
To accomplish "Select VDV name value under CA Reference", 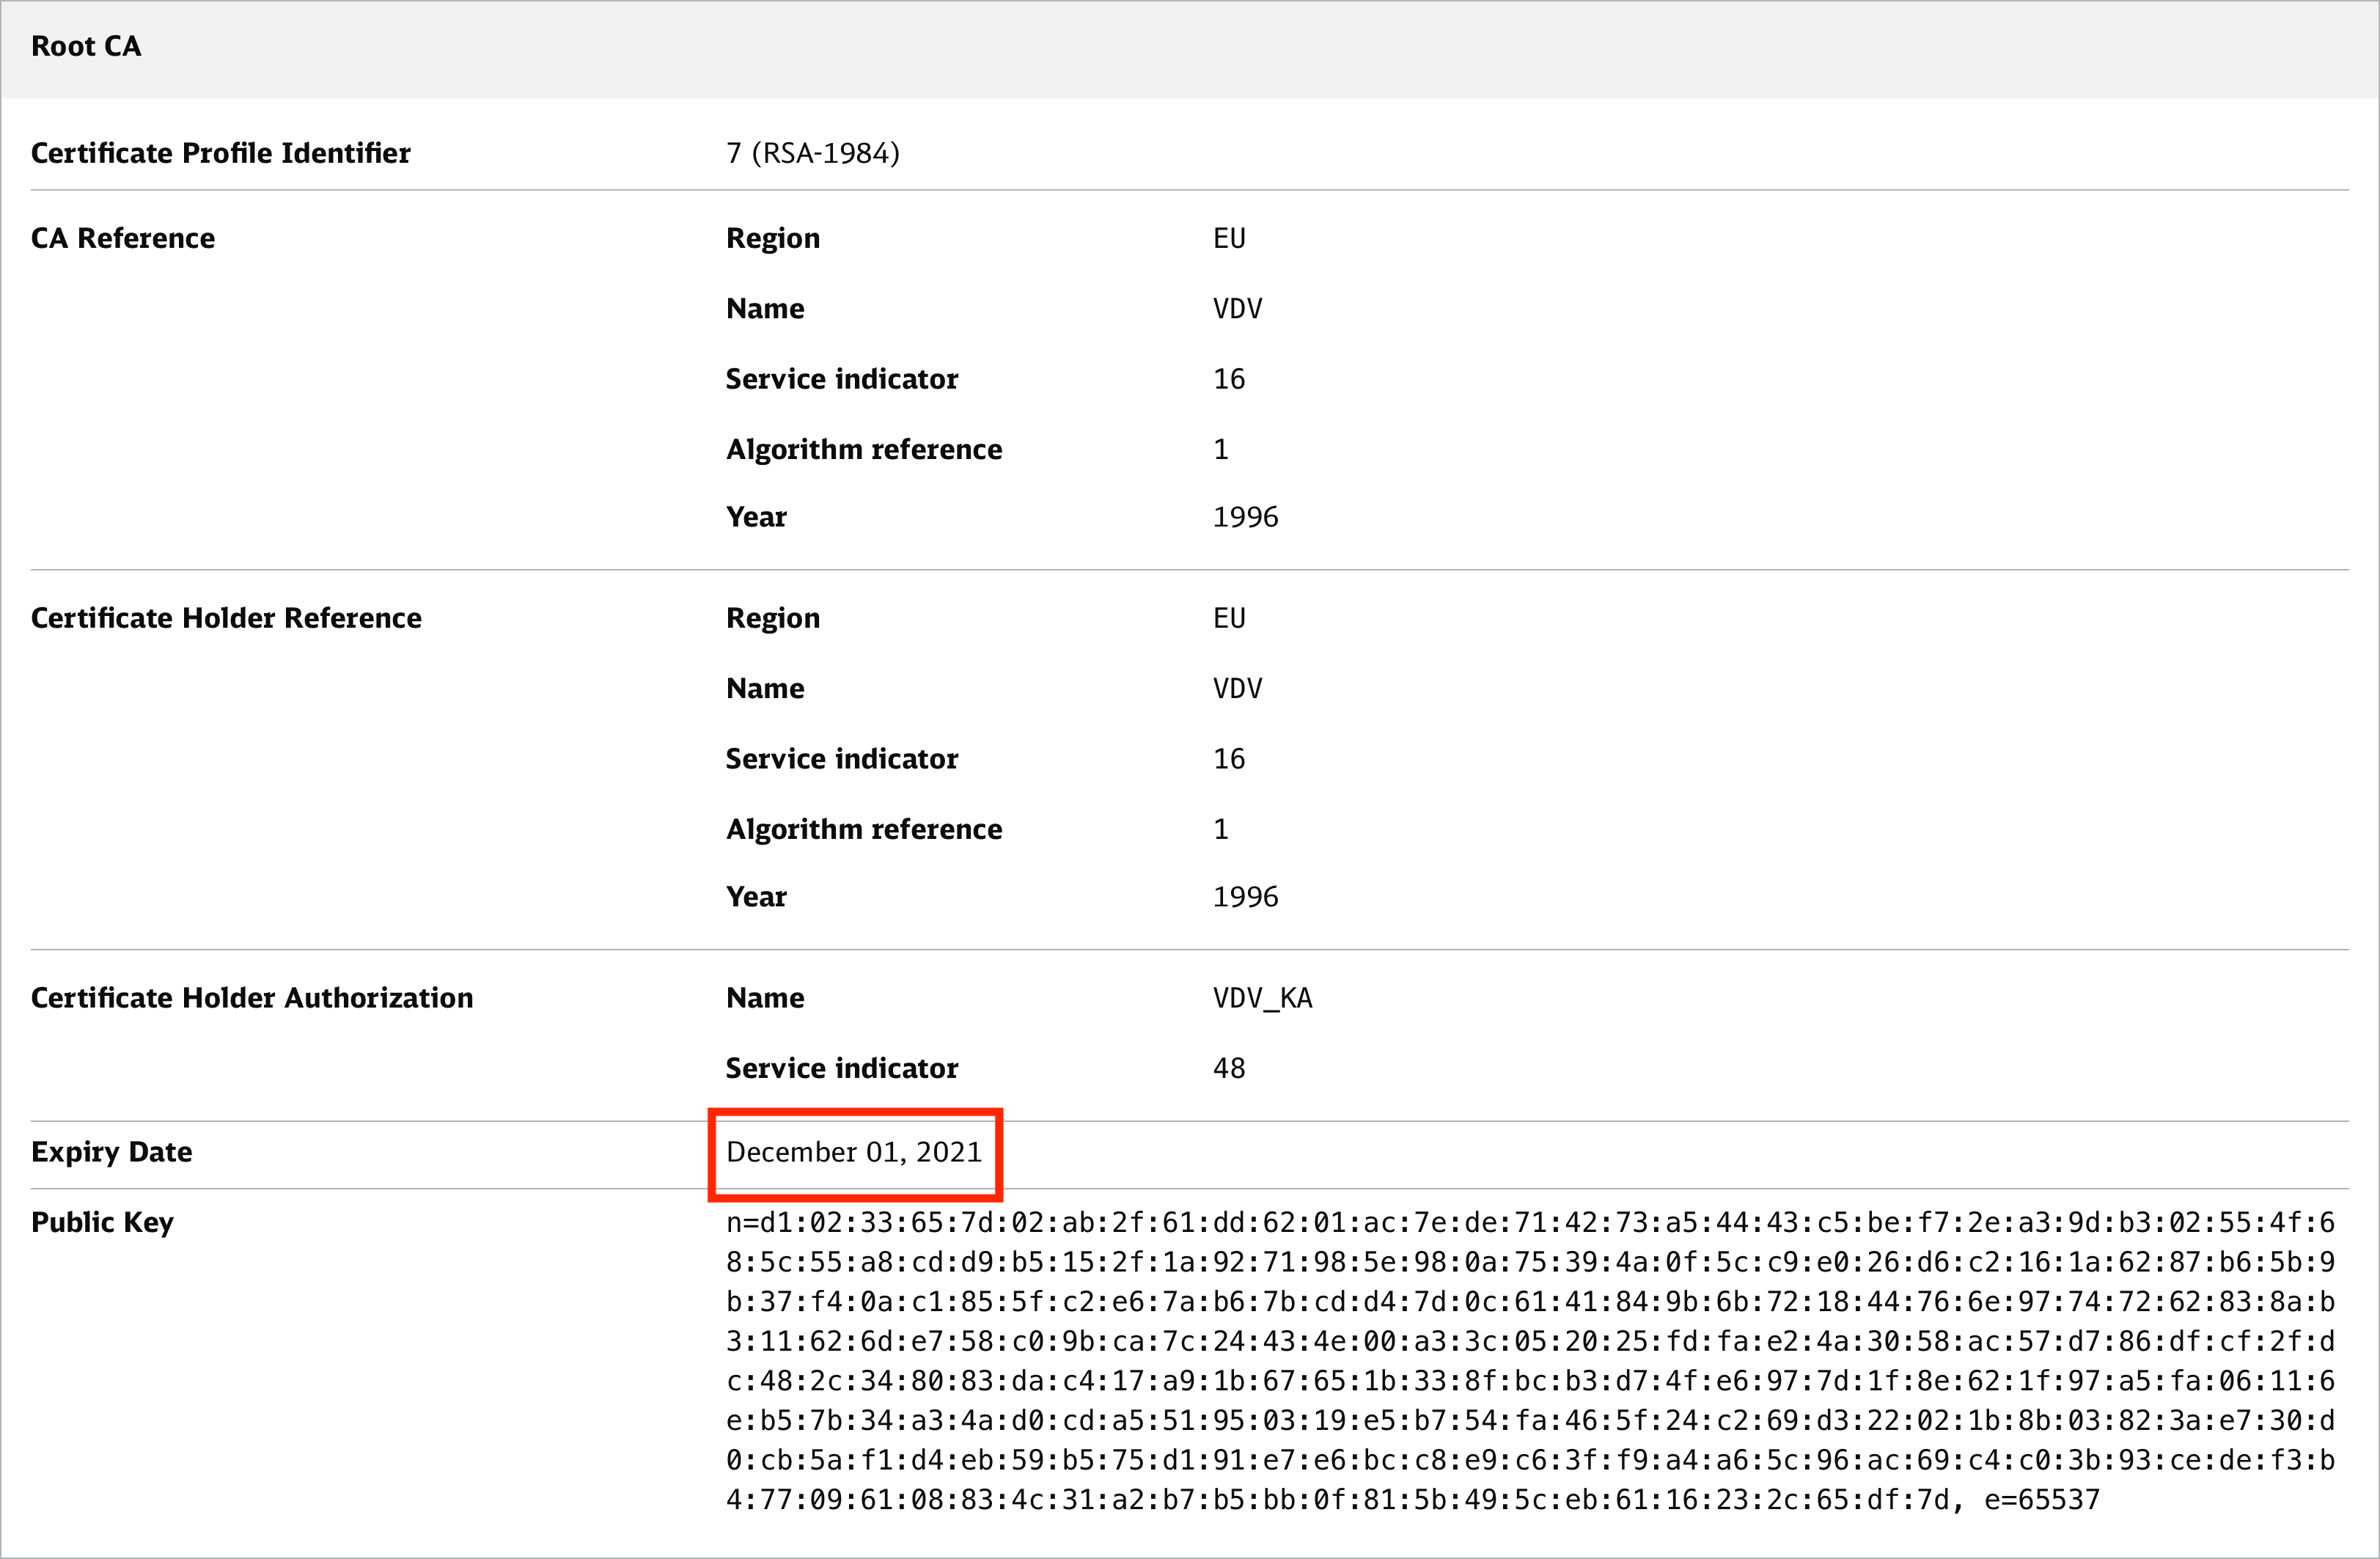I will click(x=1237, y=308).
